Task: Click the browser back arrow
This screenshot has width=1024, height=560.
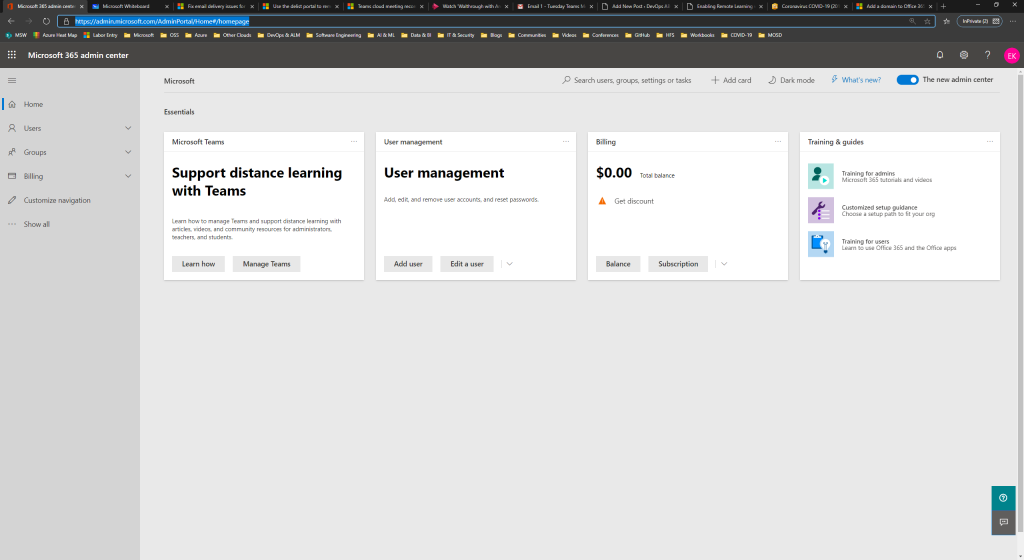Action: tap(11, 21)
